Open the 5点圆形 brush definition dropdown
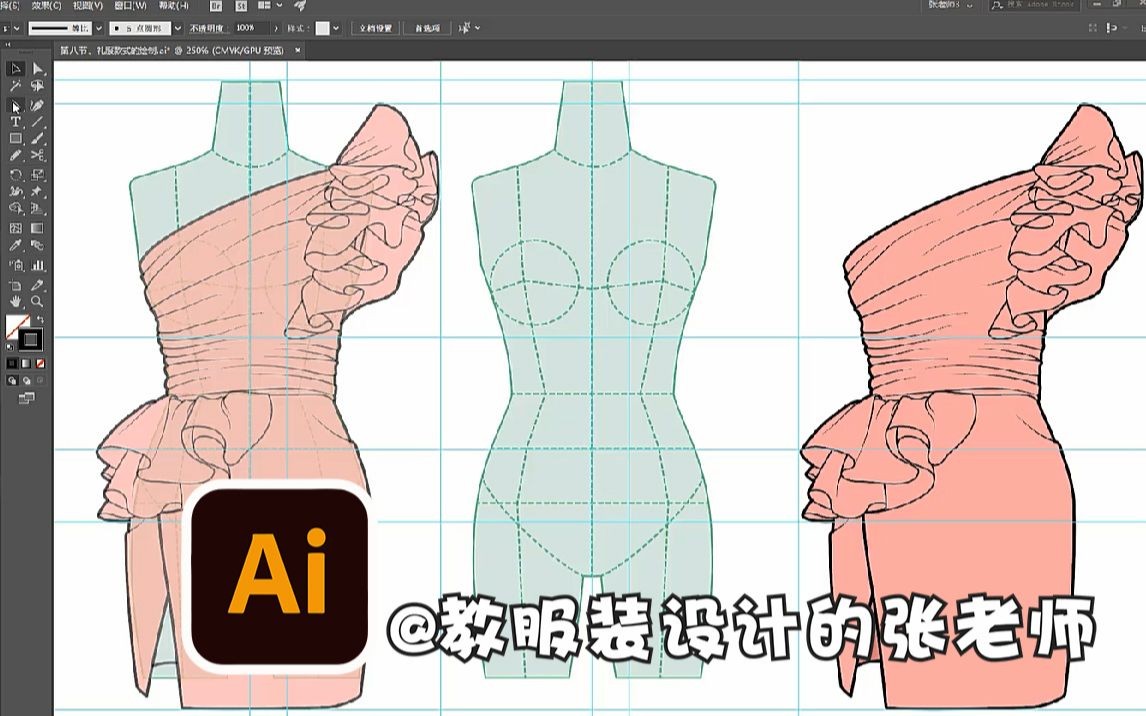This screenshot has width=1146, height=716. click(178, 28)
